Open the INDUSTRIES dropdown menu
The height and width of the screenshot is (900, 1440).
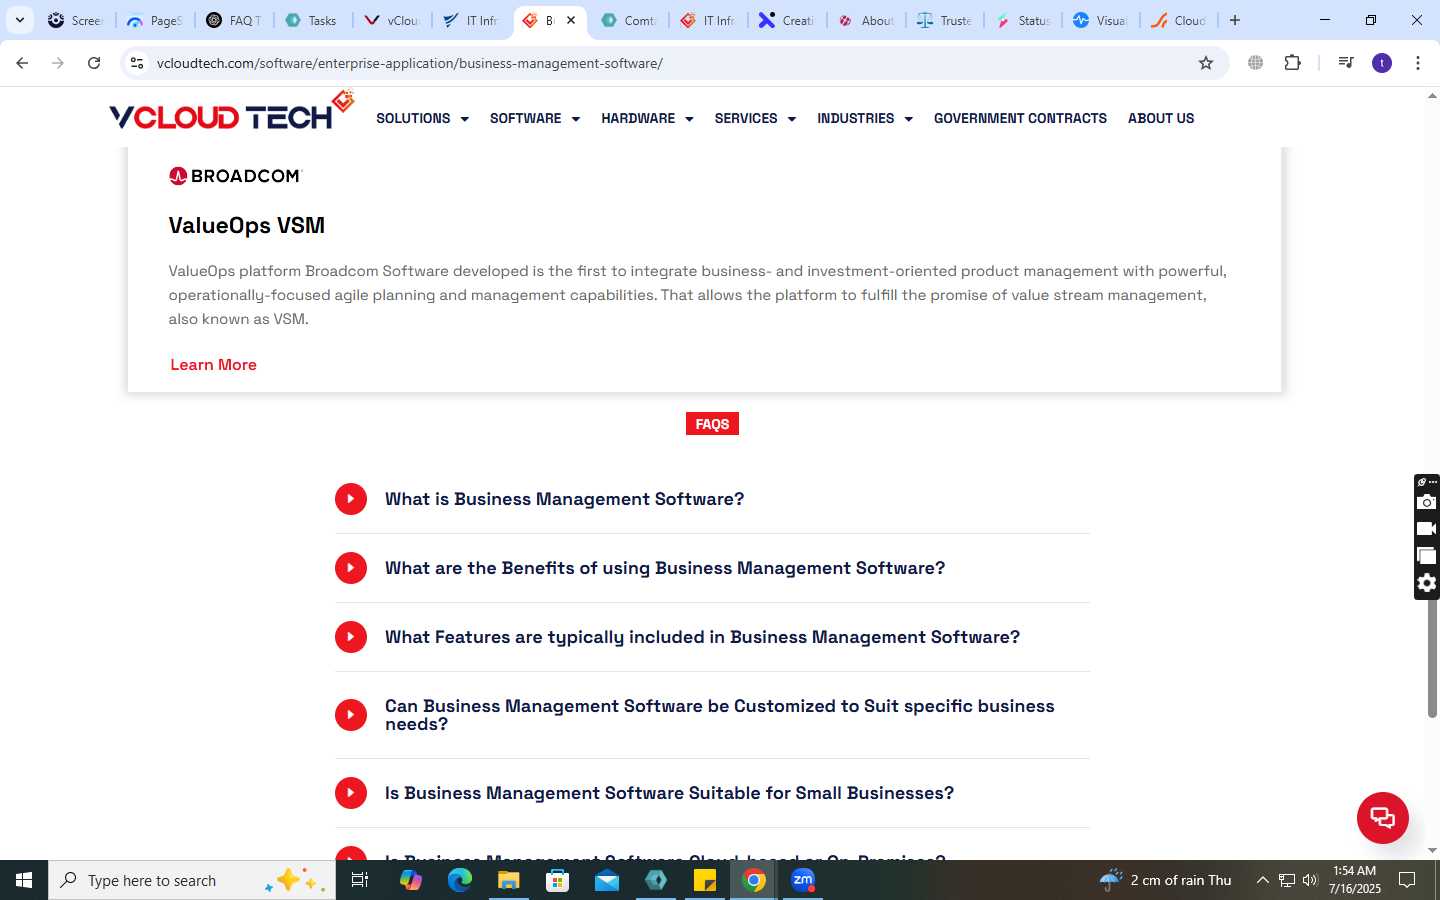[x=865, y=118]
